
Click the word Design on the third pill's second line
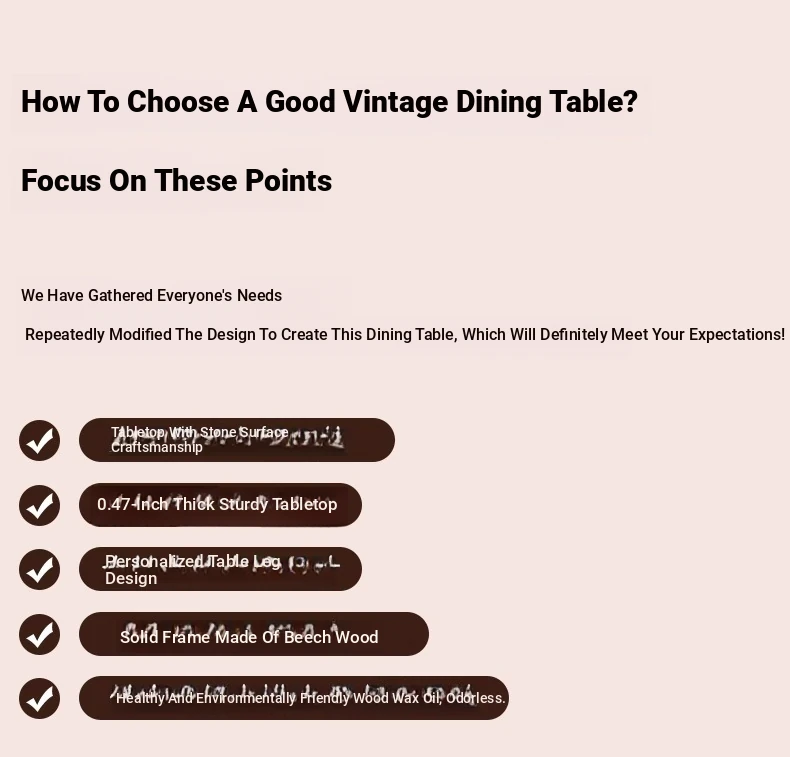pos(131,578)
